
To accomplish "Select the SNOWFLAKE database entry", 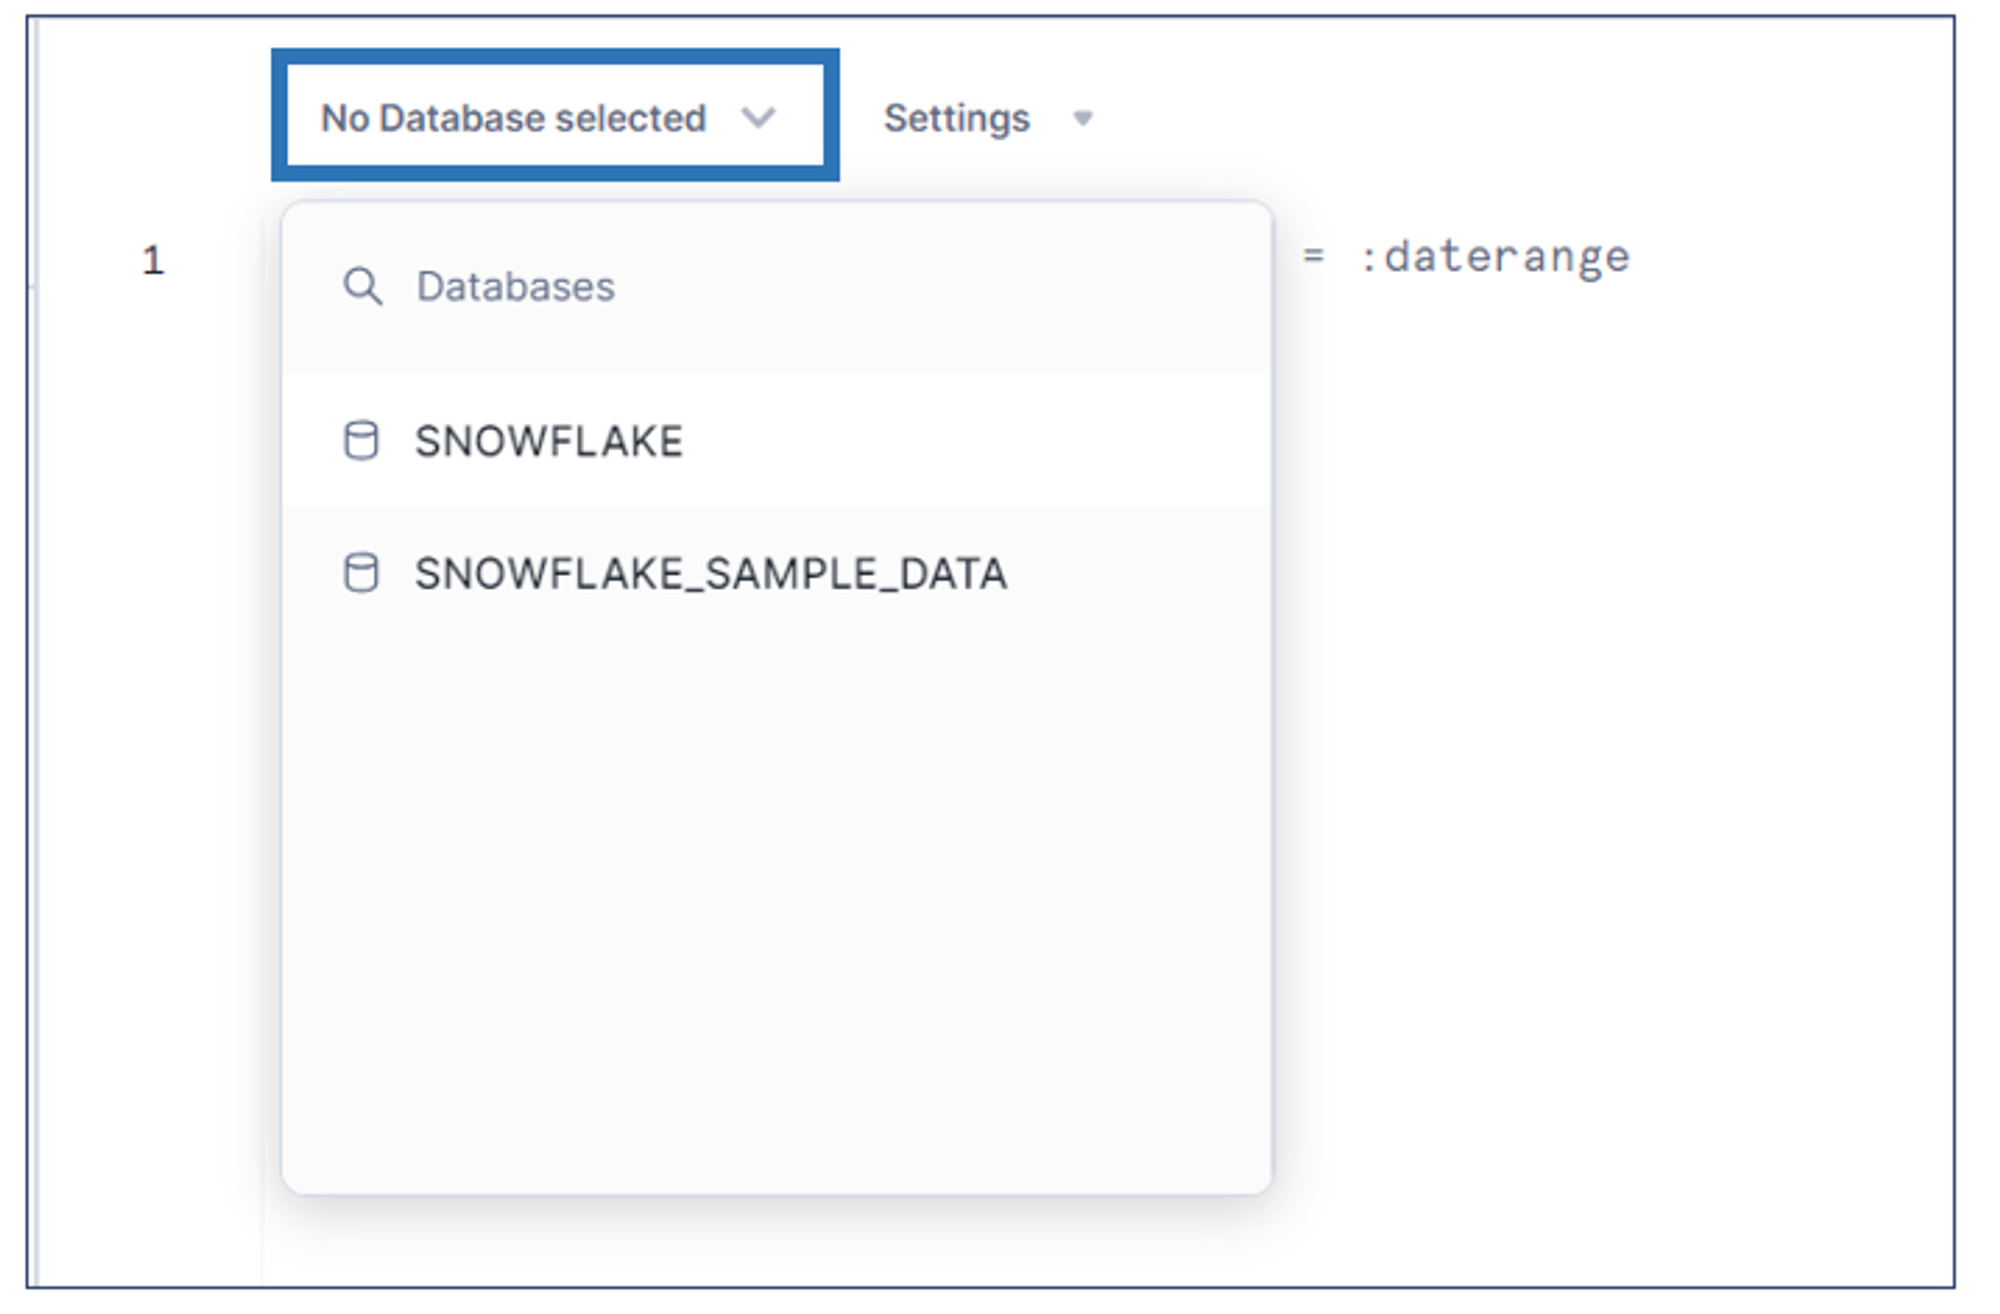I will [550, 440].
